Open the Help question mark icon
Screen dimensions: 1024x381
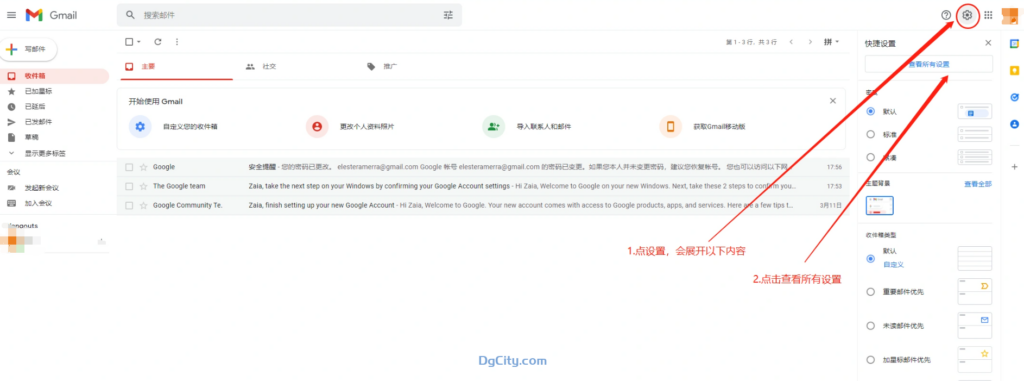tap(946, 15)
